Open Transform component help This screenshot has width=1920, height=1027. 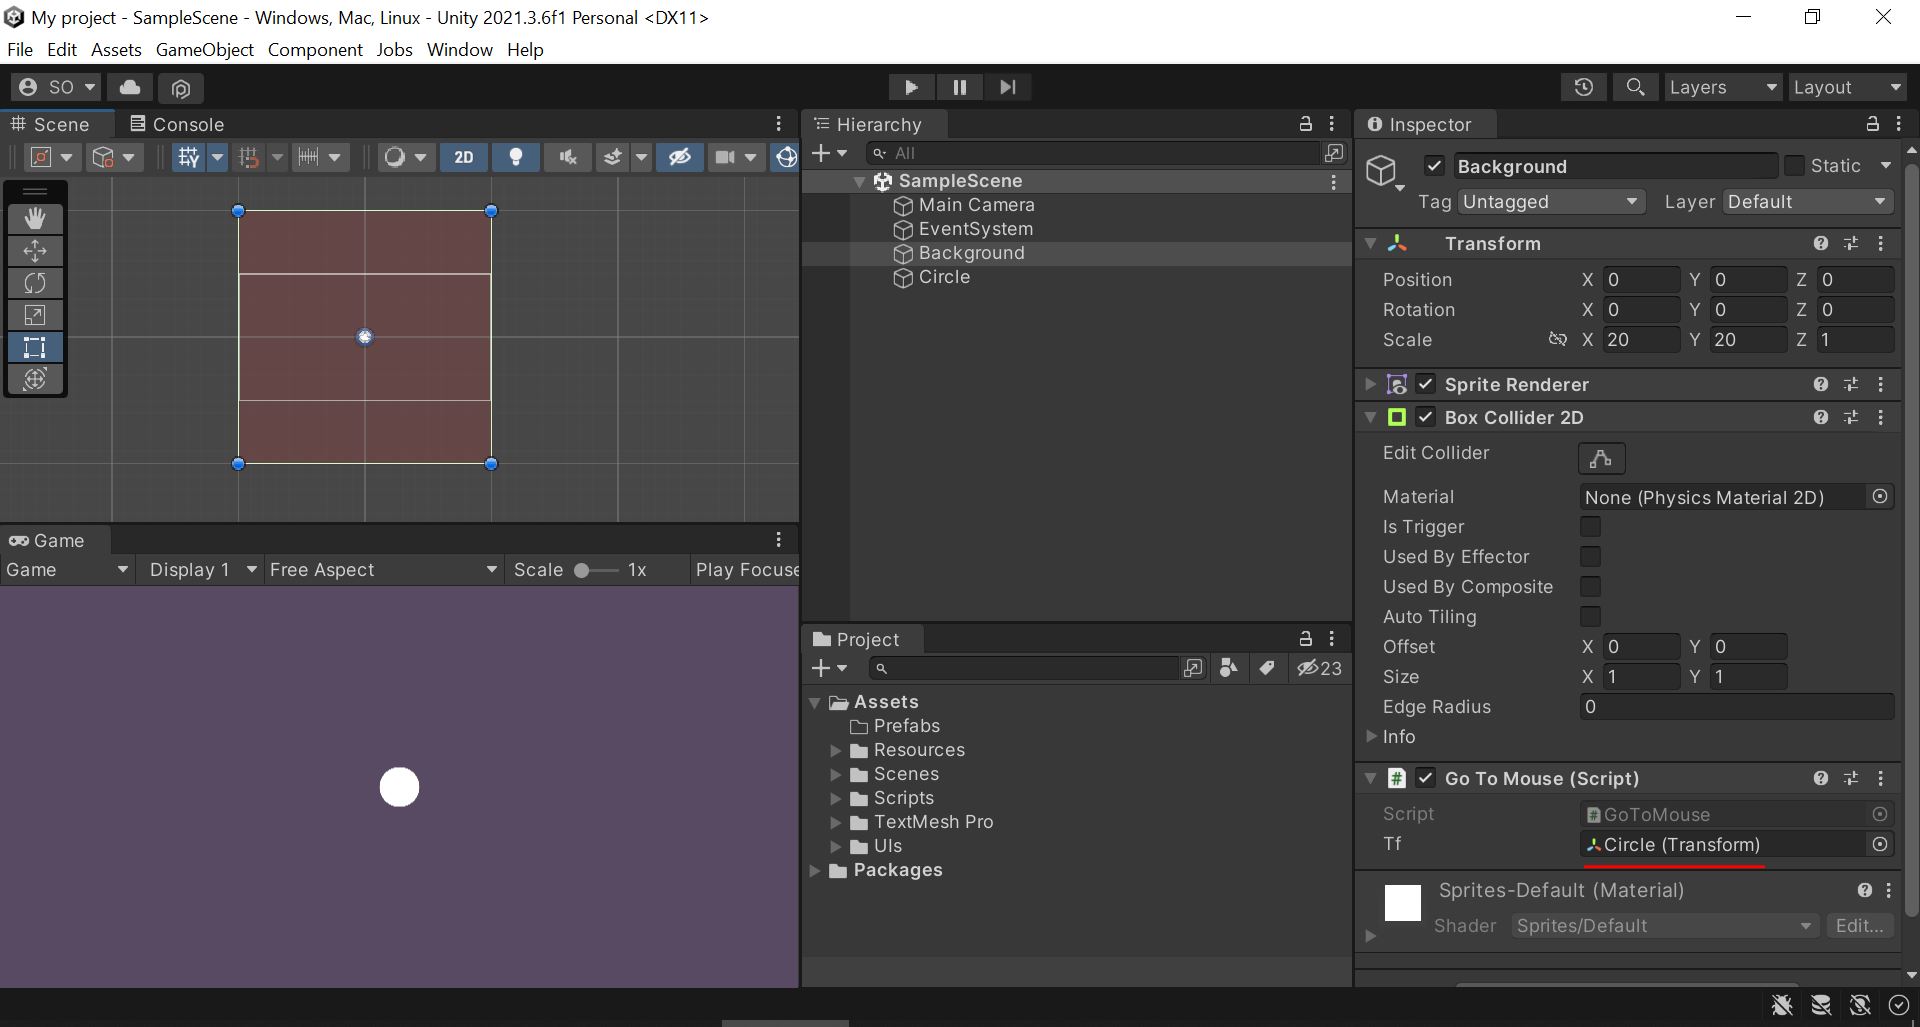pos(1821,243)
